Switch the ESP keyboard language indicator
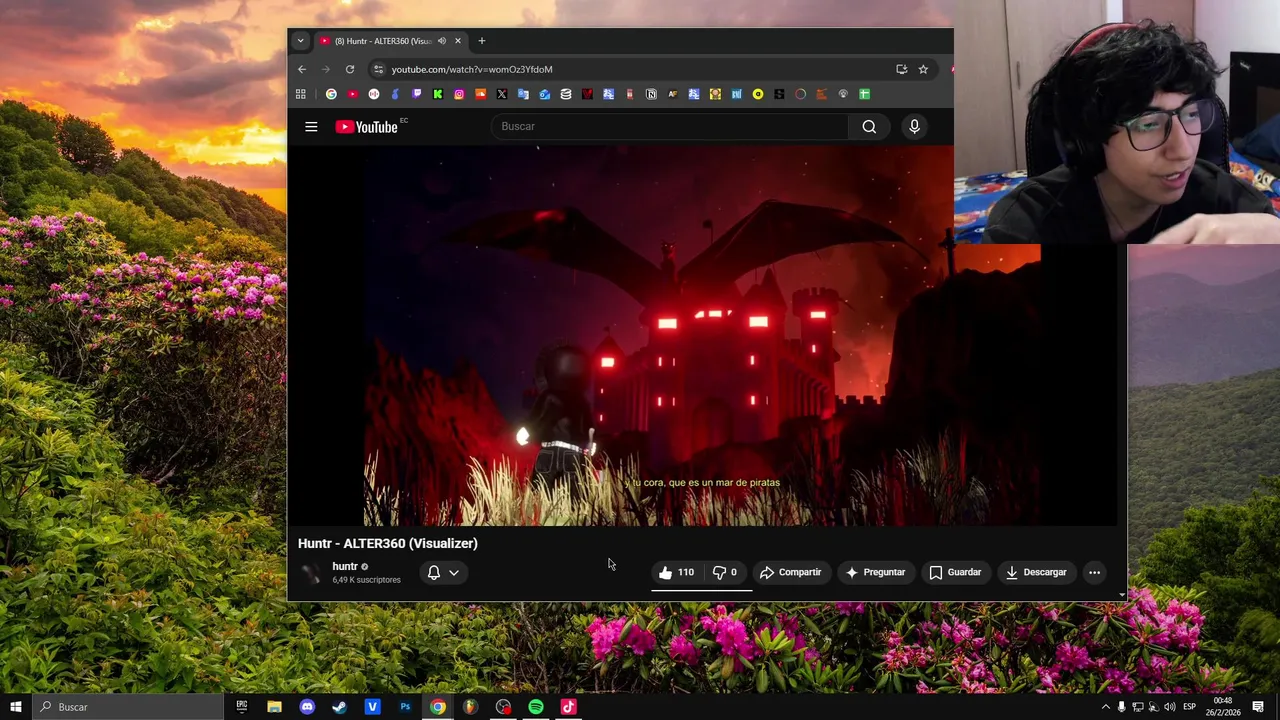 click(x=1190, y=707)
